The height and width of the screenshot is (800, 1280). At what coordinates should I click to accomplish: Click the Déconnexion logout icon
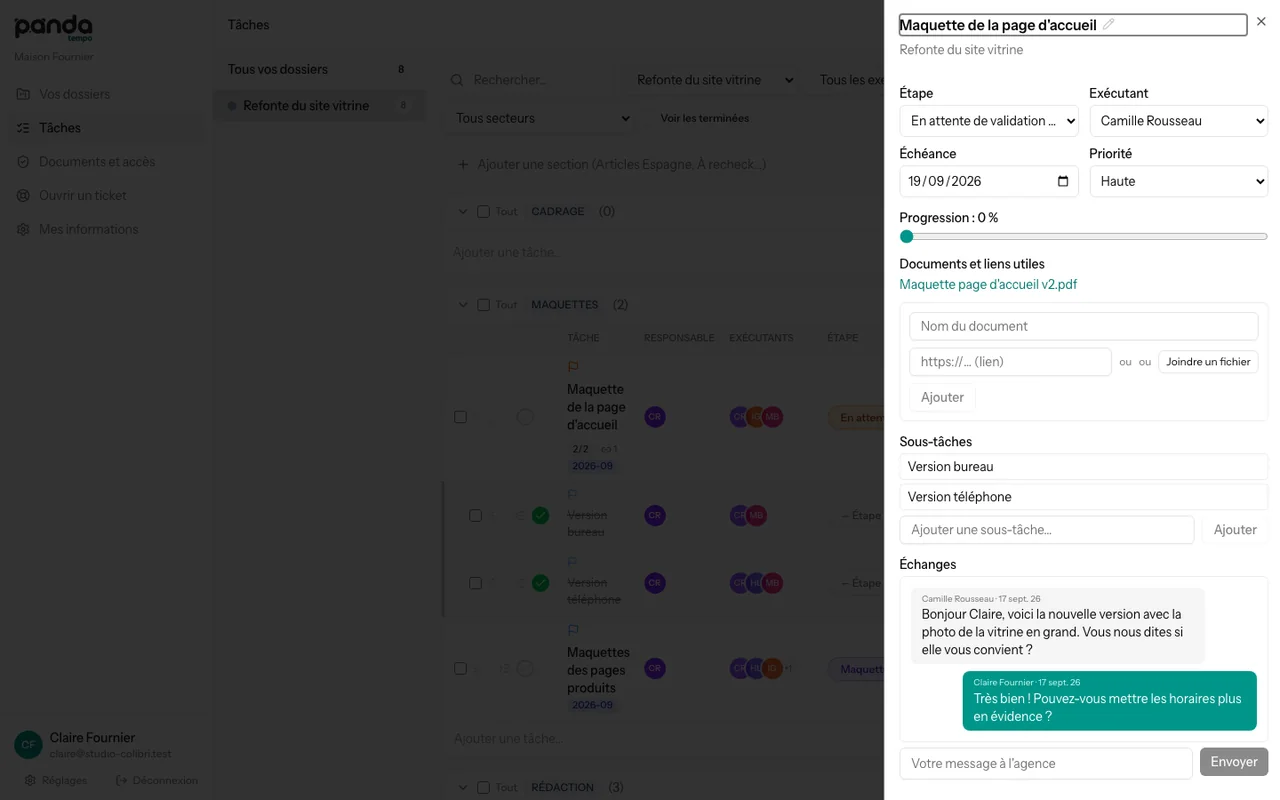[x=121, y=780]
